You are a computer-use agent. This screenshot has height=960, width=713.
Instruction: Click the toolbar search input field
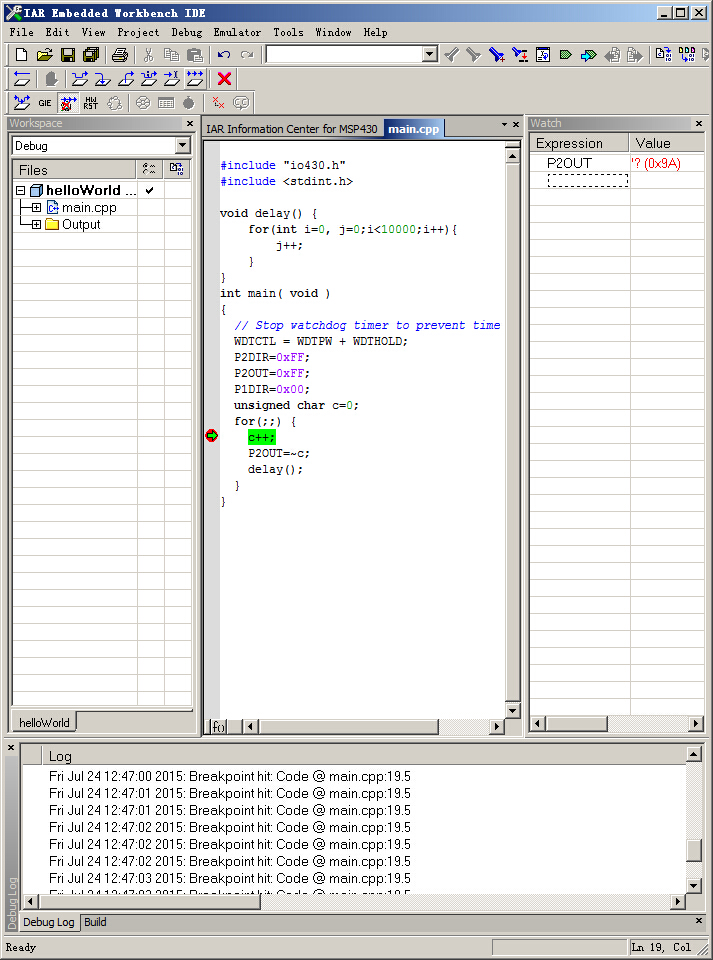345,54
